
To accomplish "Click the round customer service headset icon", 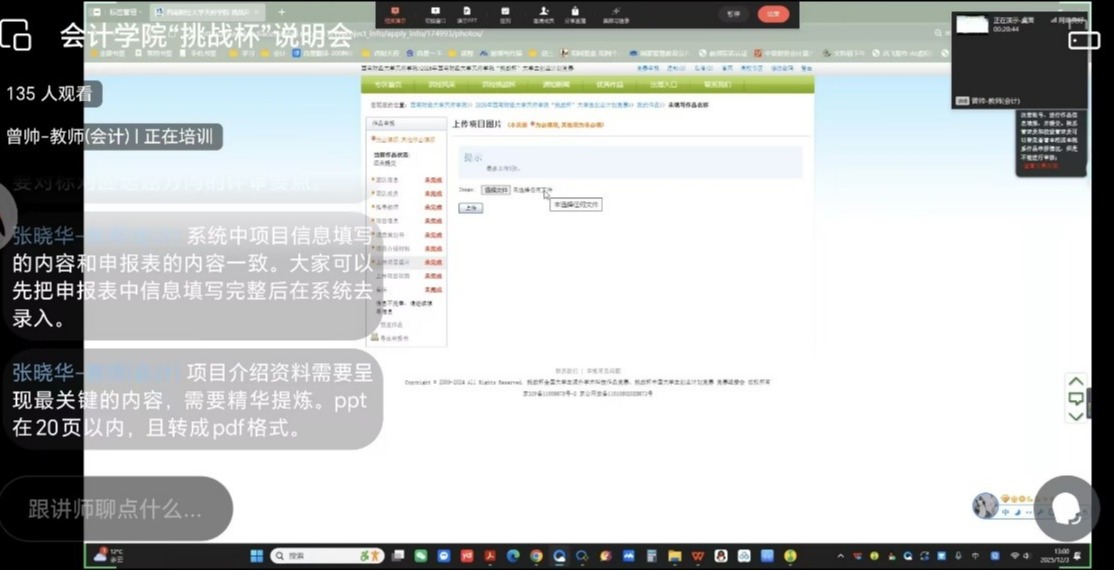I will pyautogui.click(x=1066, y=509).
